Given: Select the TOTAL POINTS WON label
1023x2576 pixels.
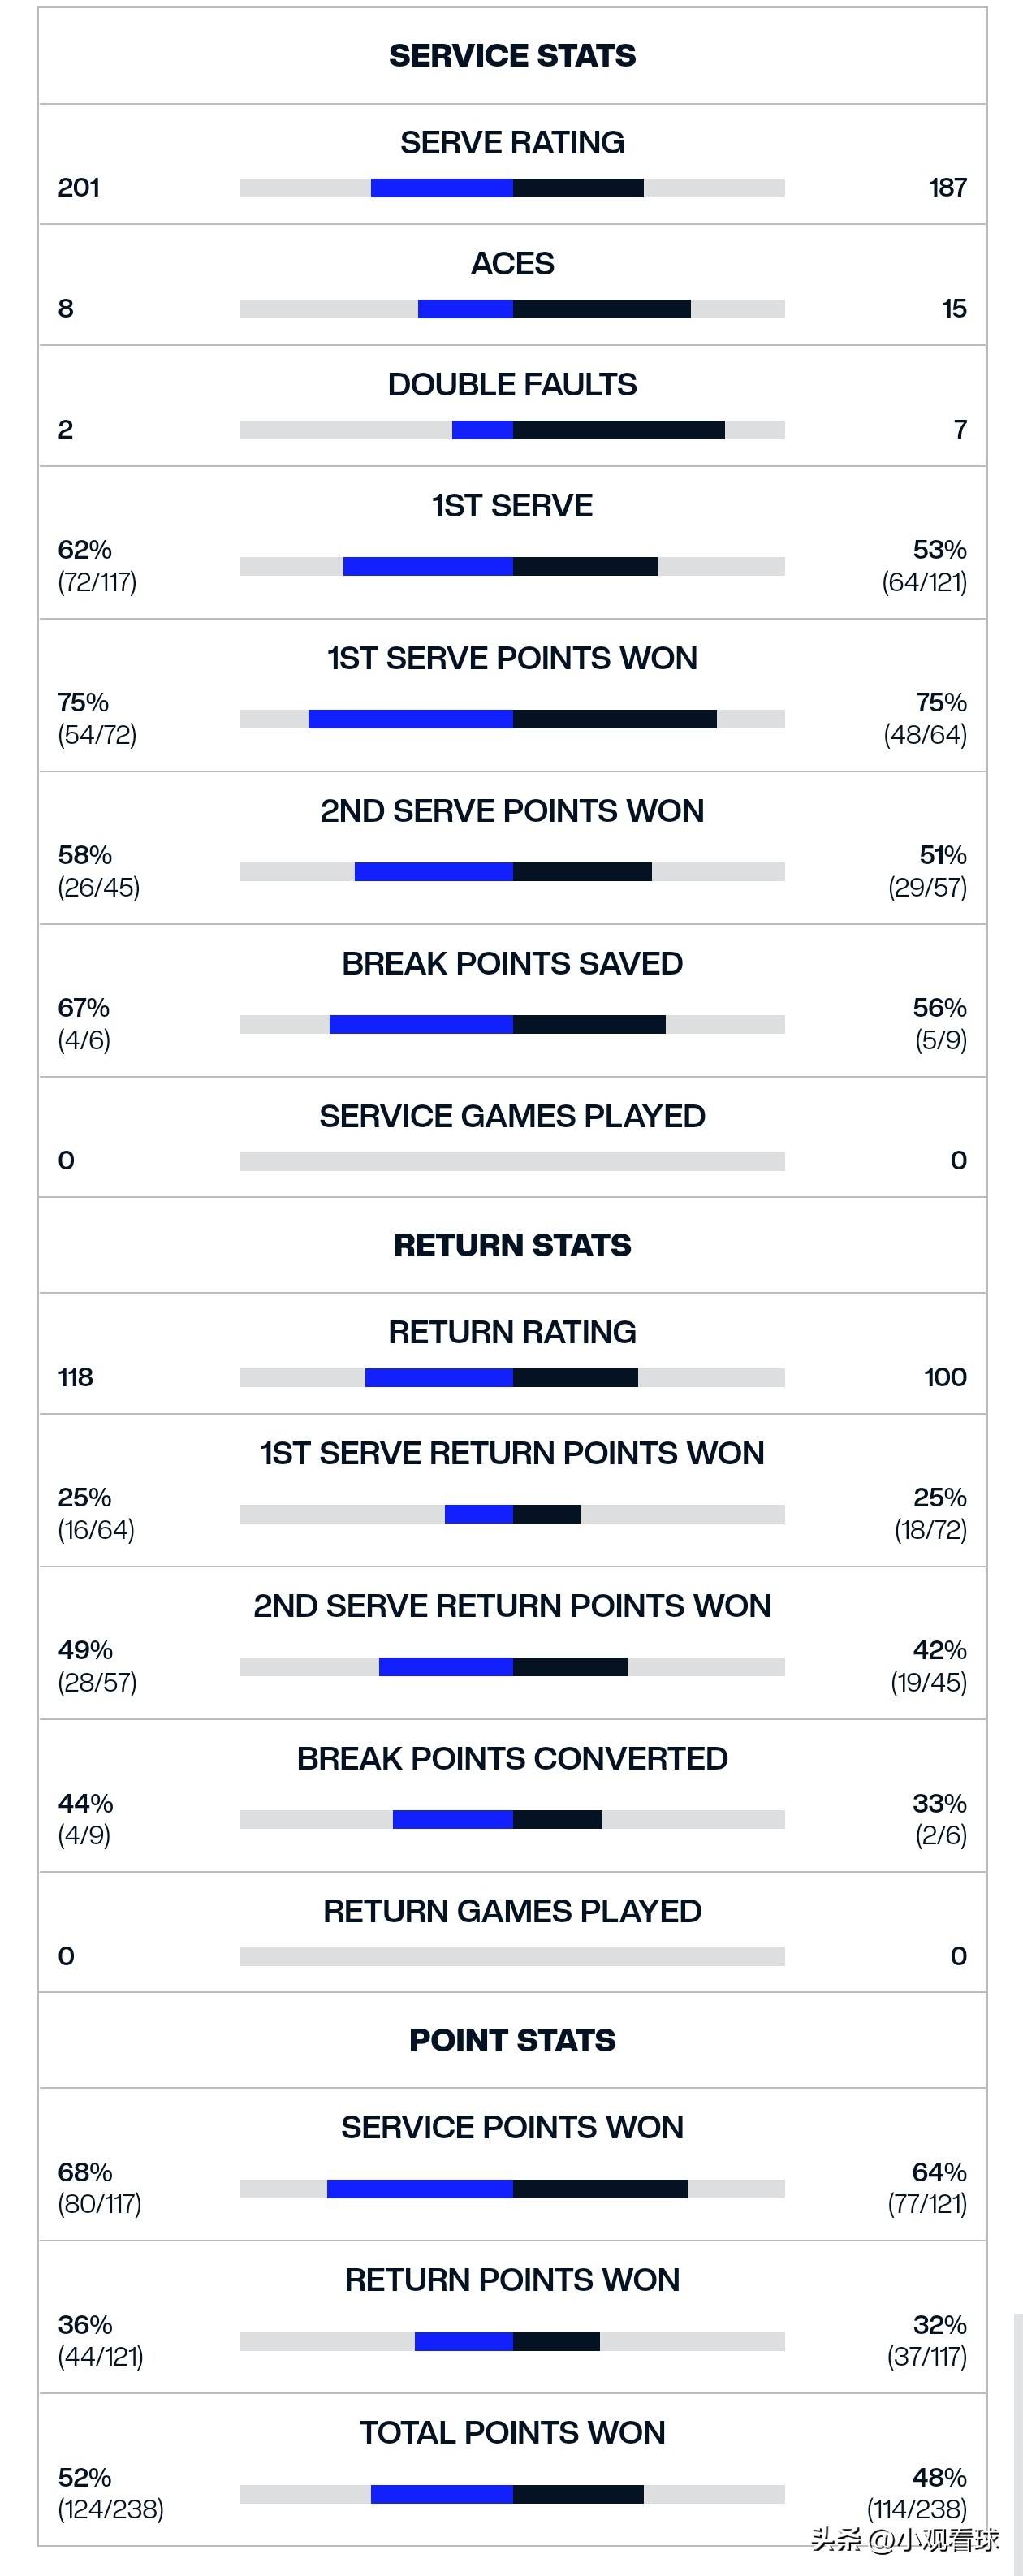Looking at the screenshot, I should point(512,2432).
